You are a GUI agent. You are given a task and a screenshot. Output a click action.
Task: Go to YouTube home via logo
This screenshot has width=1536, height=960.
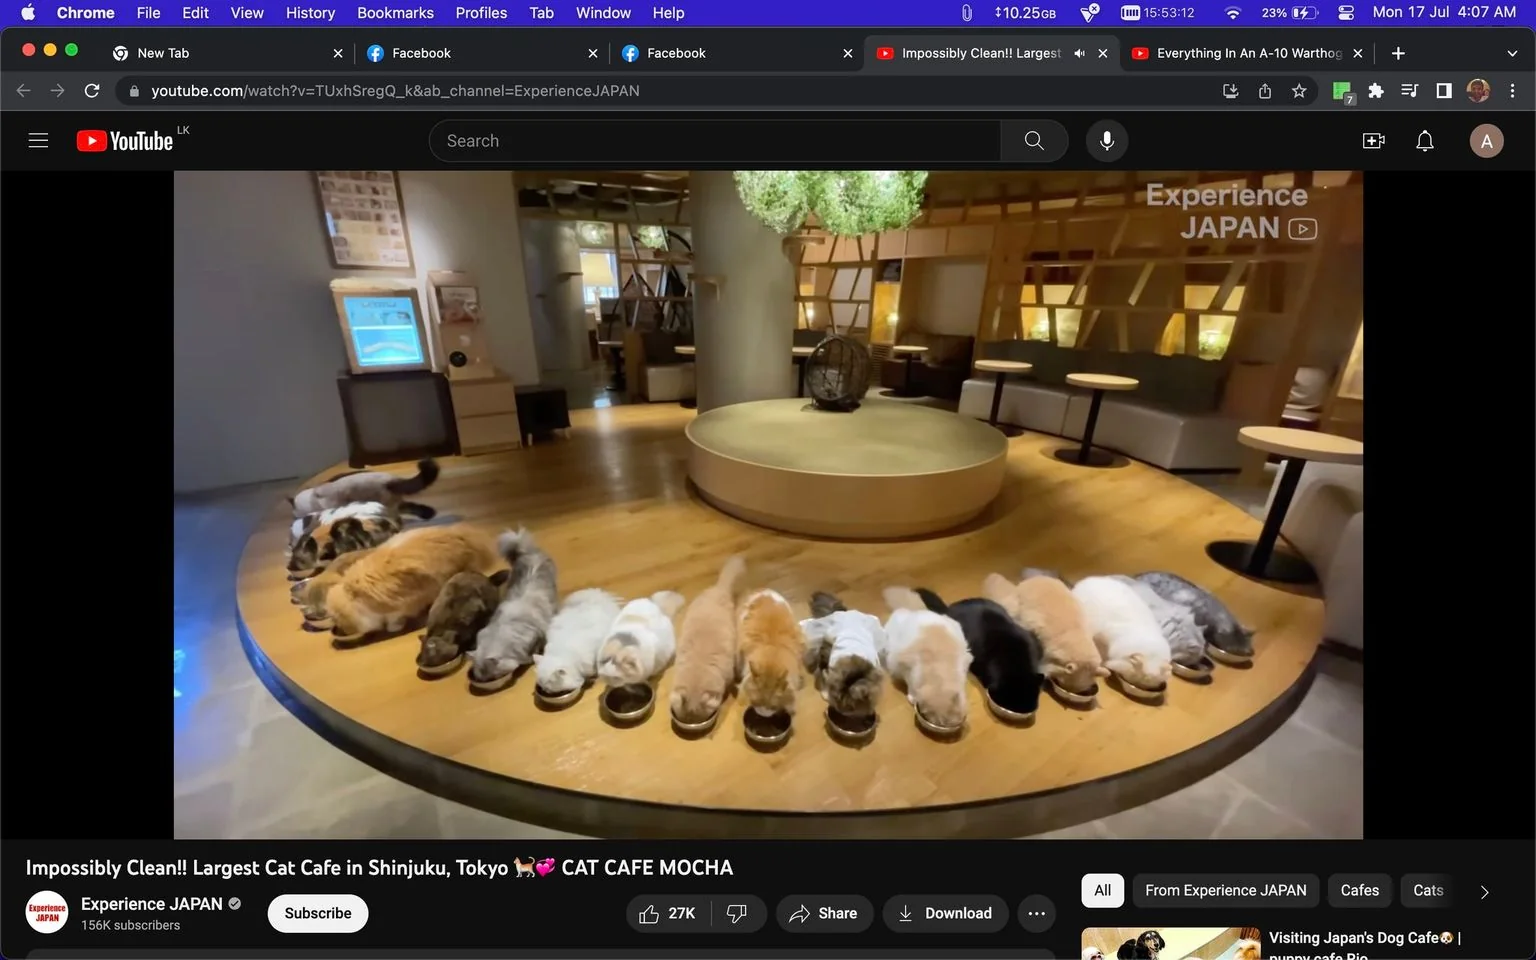coord(125,141)
